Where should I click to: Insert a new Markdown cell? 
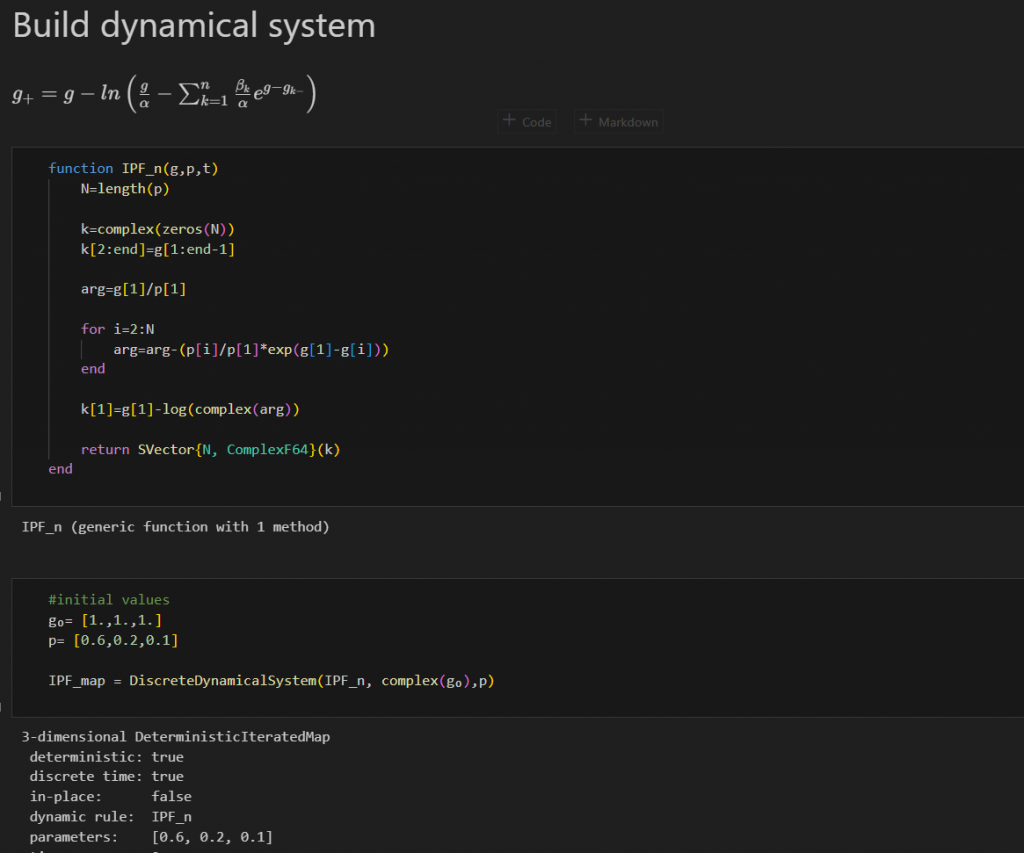point(619,122)
